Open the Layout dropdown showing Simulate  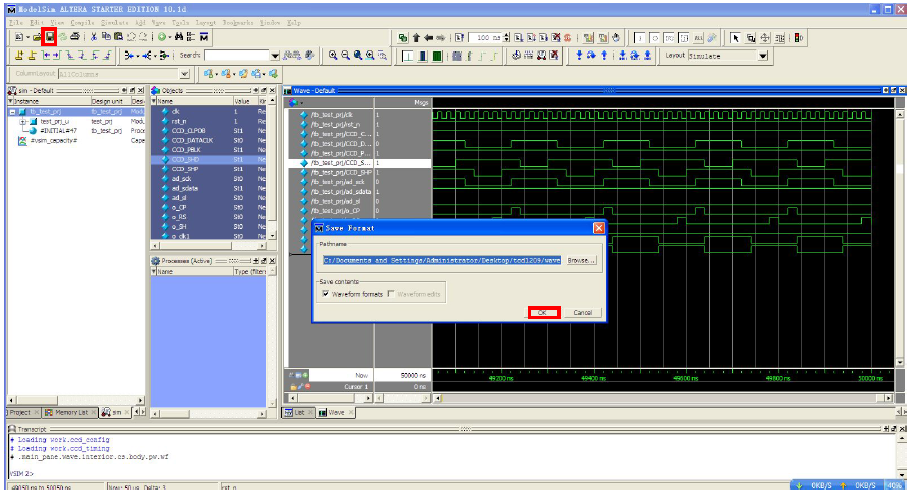point(762,56)
